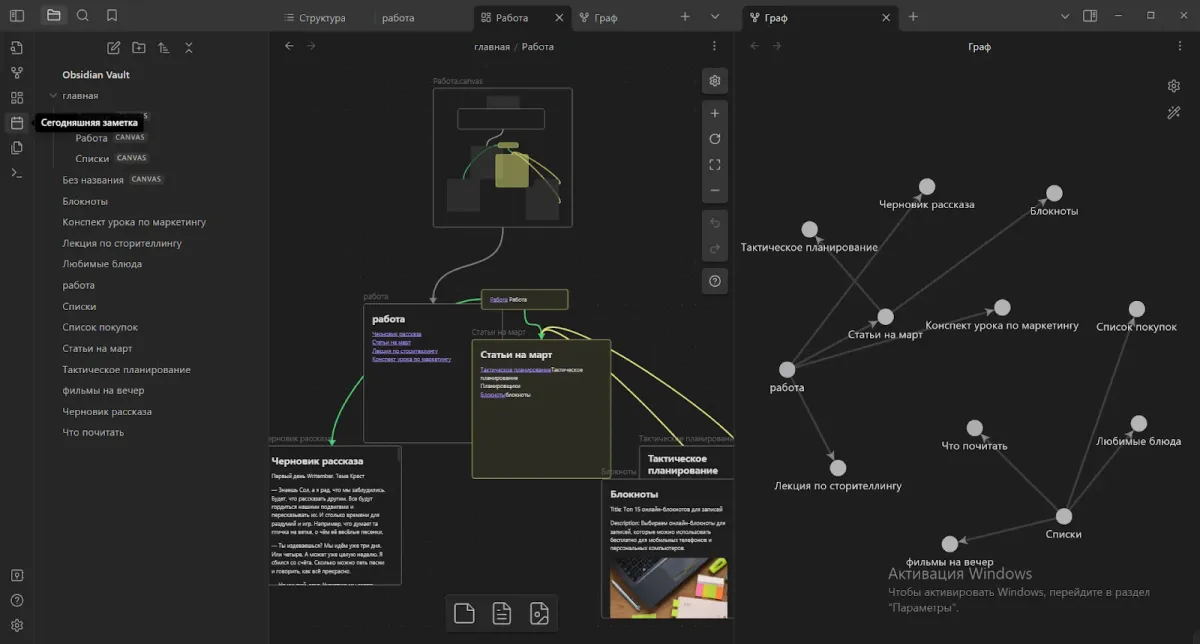This screenshot has height=644, width=1200.
Task: Start graph timelapse animation wand icon
Action: (x=1174, y=113)
